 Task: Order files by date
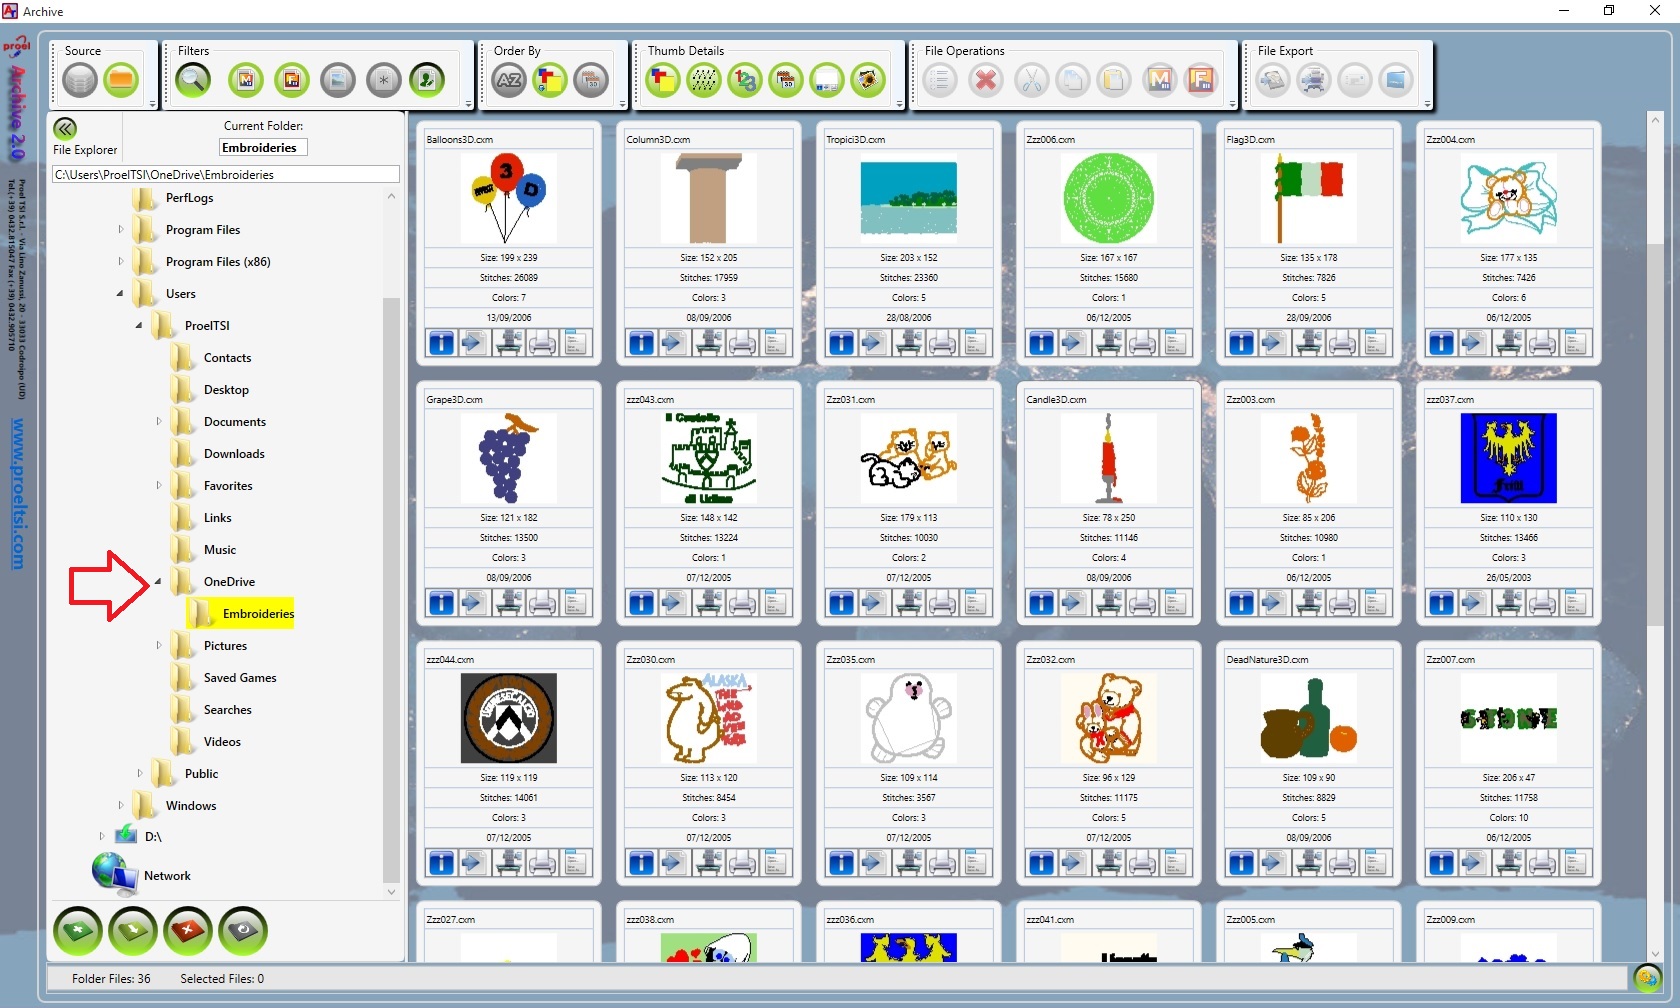[x=591, y=80]
